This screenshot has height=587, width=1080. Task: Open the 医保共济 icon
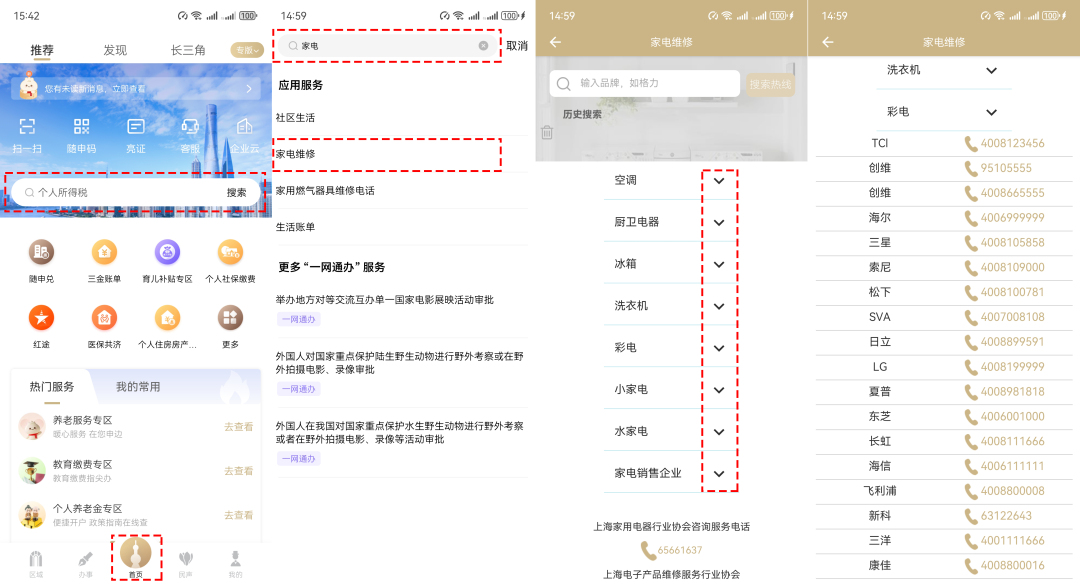click(104, 319)
